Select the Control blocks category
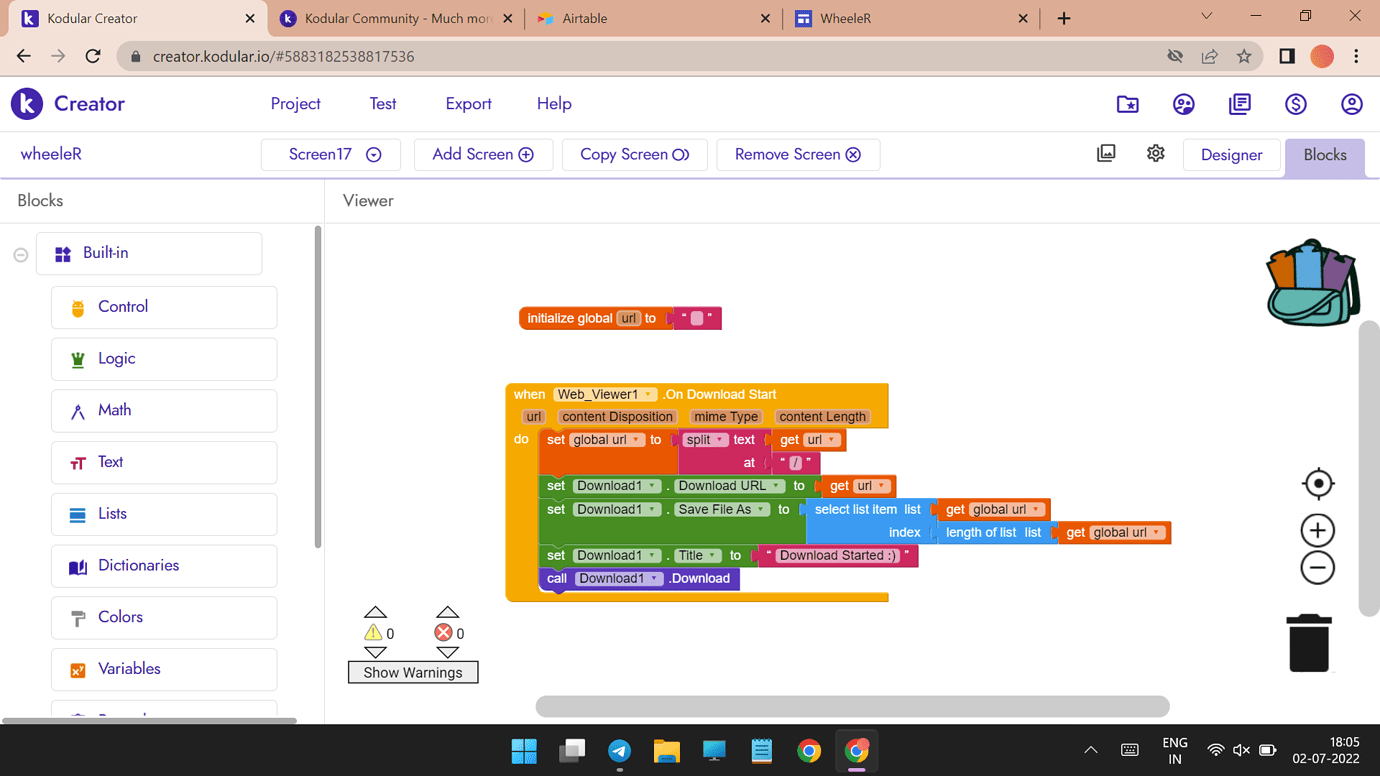The height and width of the screenshot is (776, 1380). 164,308
